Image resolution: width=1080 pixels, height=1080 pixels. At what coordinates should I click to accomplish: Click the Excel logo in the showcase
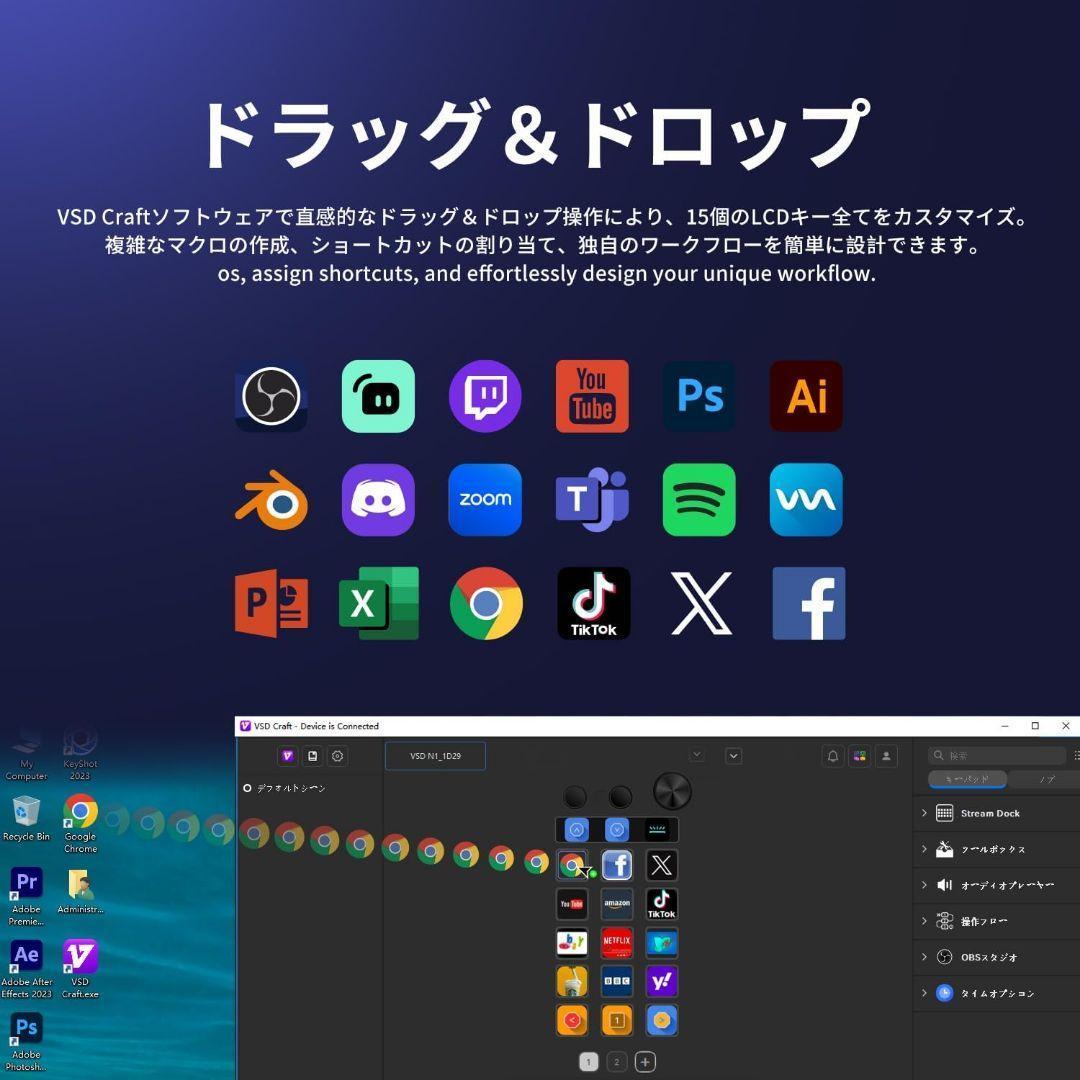click(x=379, y=603)
